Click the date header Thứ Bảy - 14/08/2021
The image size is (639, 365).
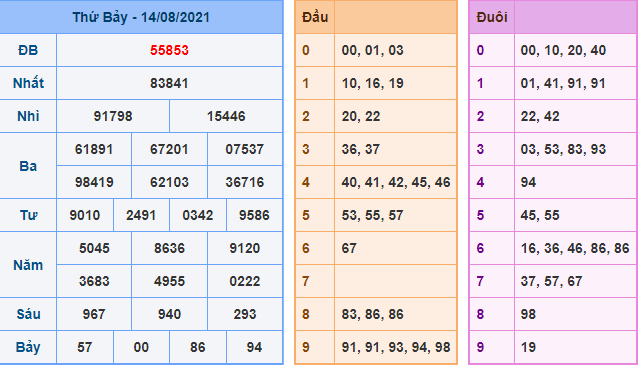pos(141,17)
